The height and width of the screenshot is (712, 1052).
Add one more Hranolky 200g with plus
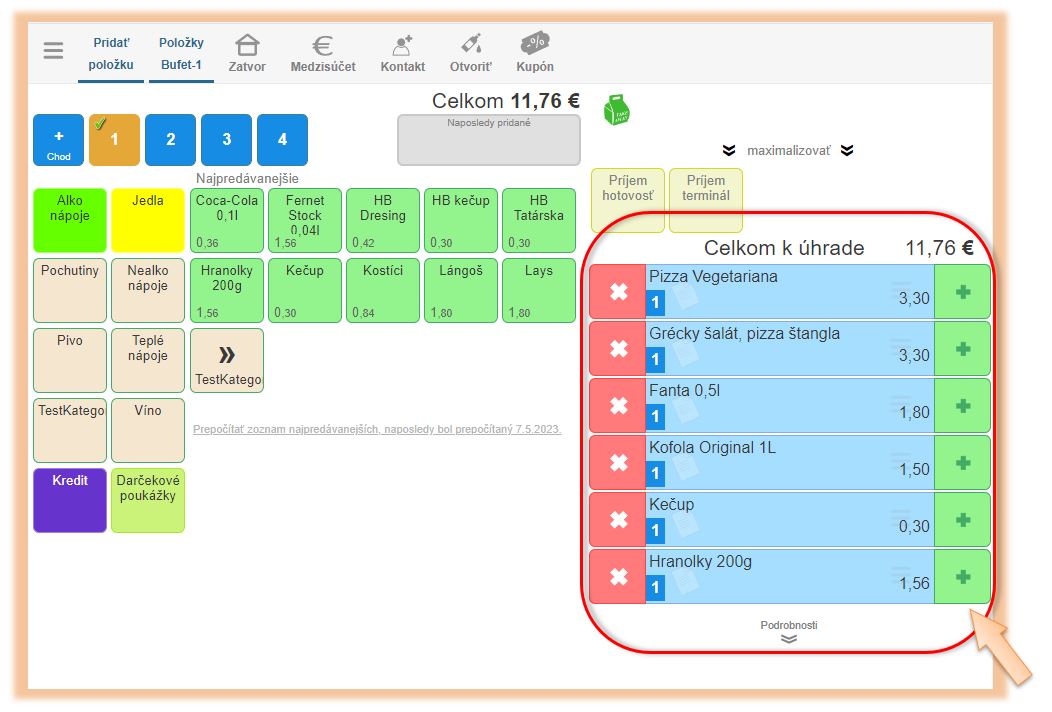click(x=962, y=577)
